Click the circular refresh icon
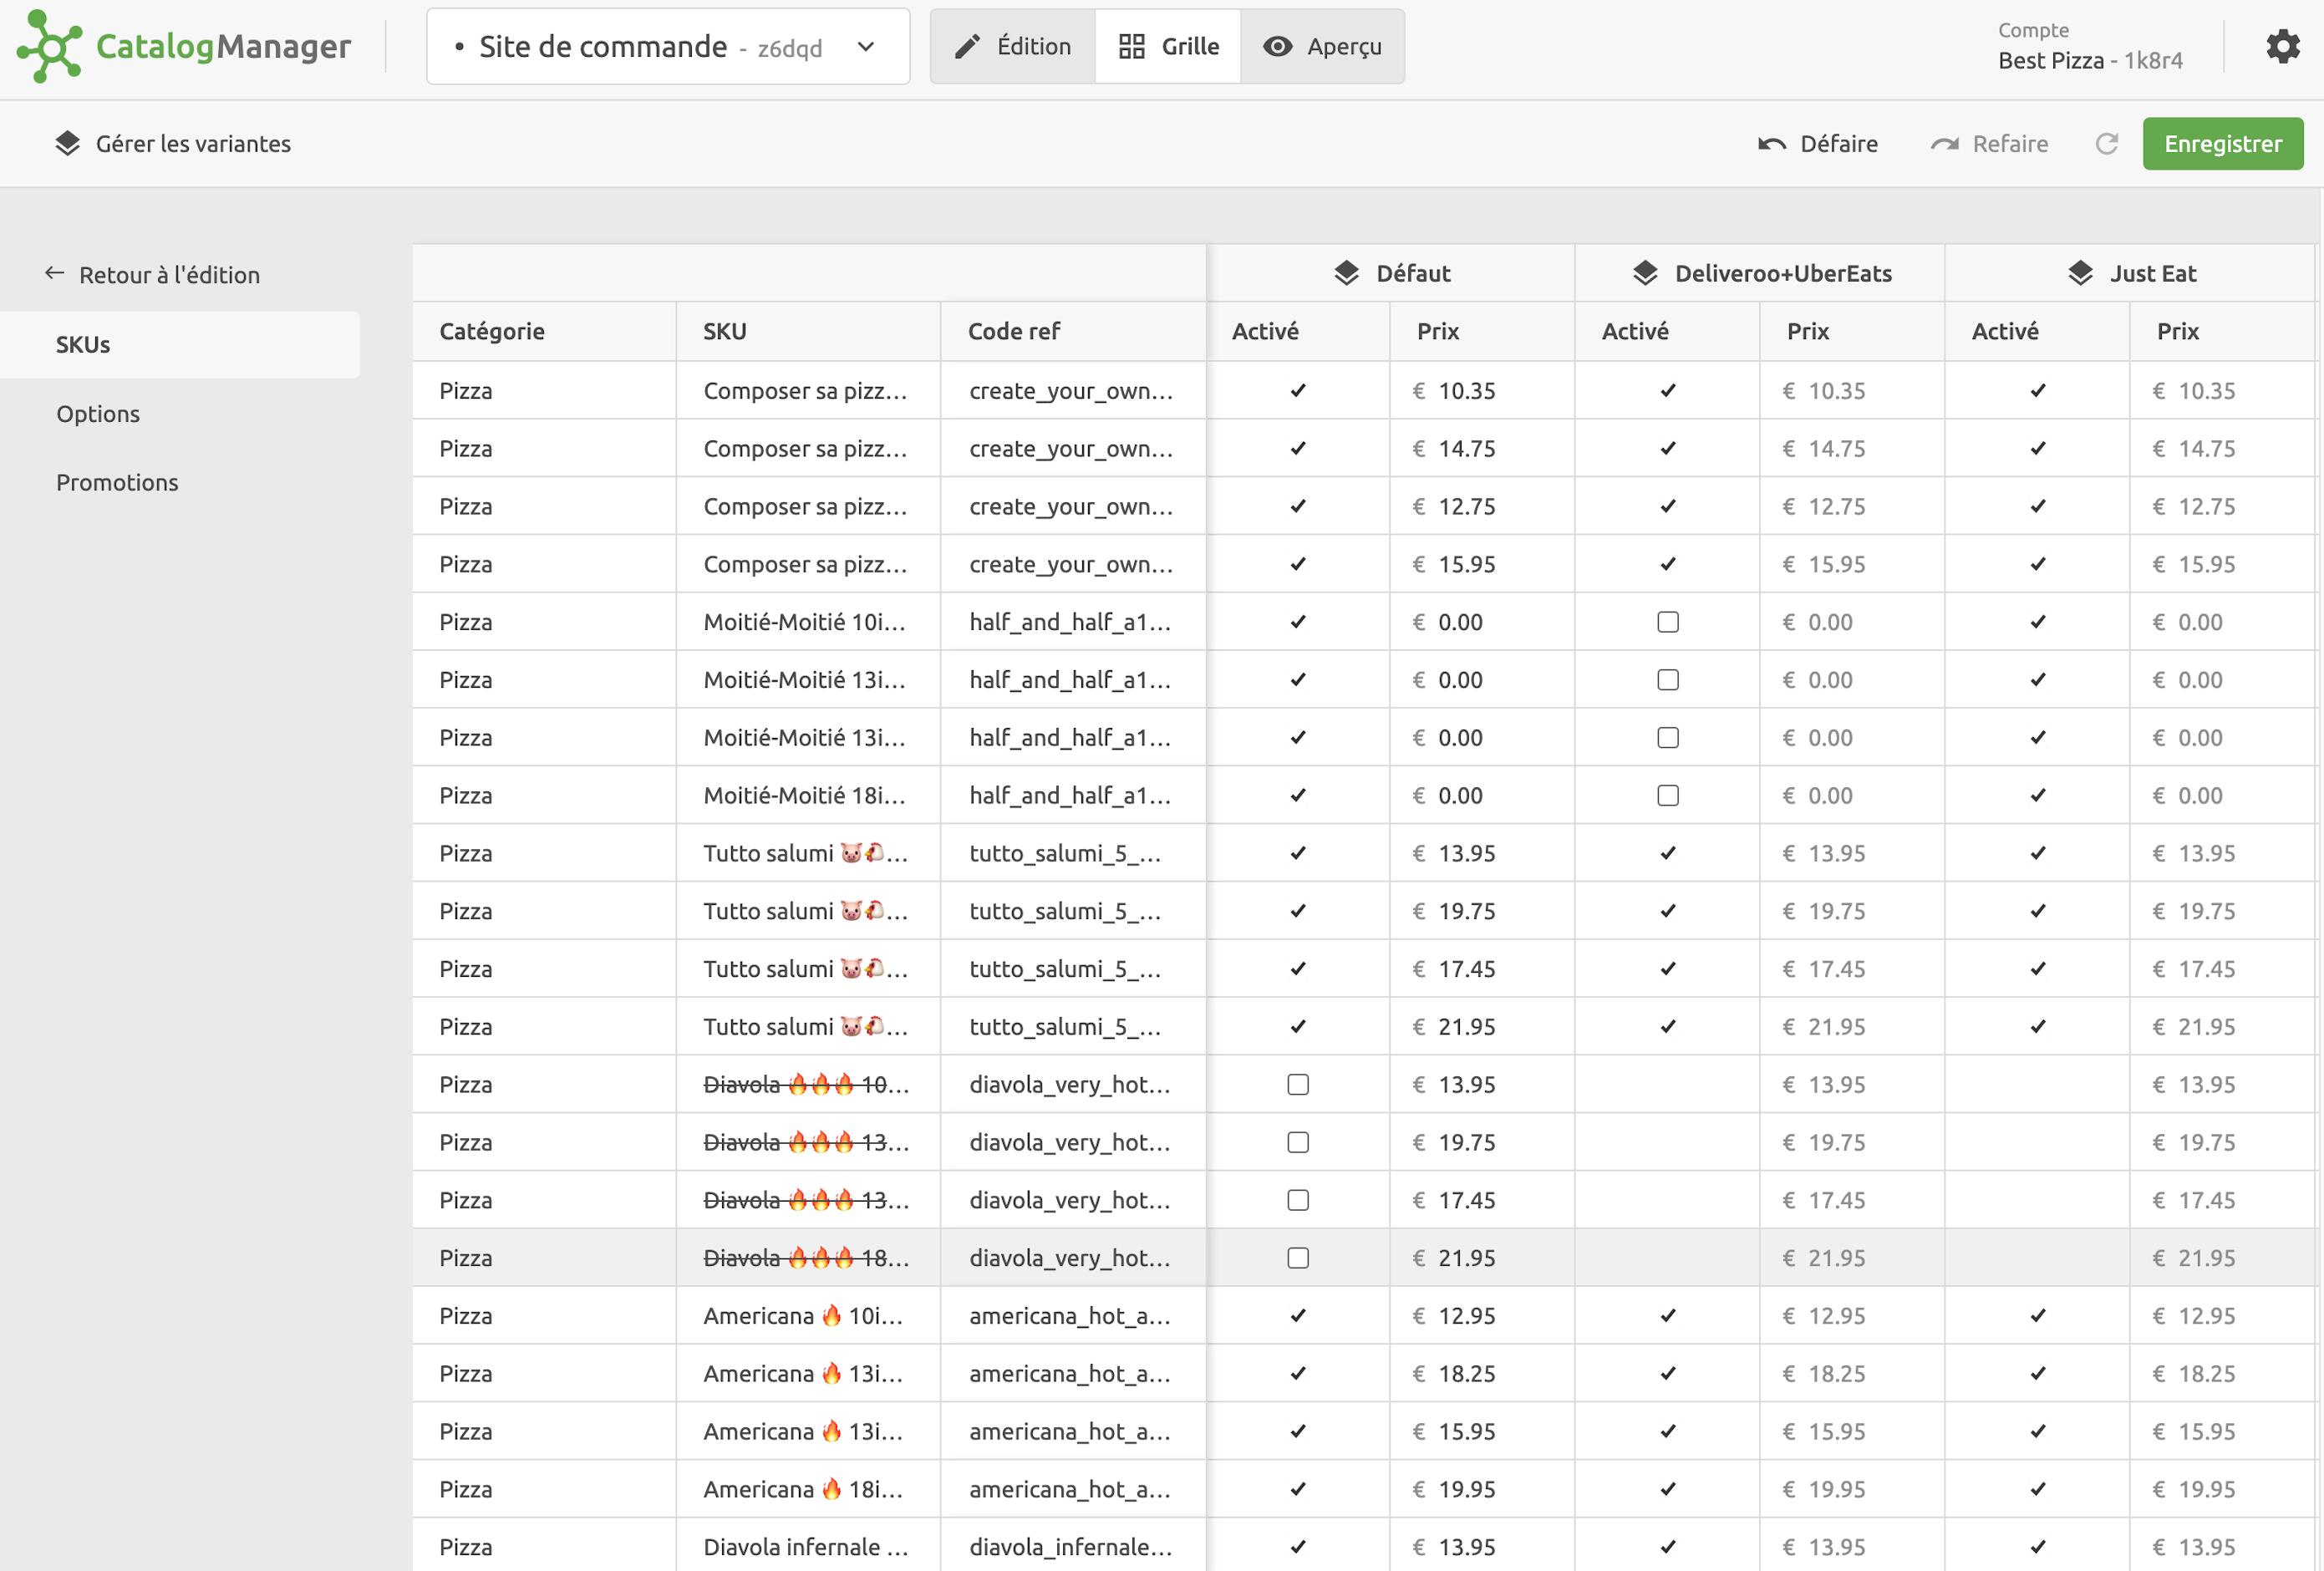 click(x=2107, y=144)
